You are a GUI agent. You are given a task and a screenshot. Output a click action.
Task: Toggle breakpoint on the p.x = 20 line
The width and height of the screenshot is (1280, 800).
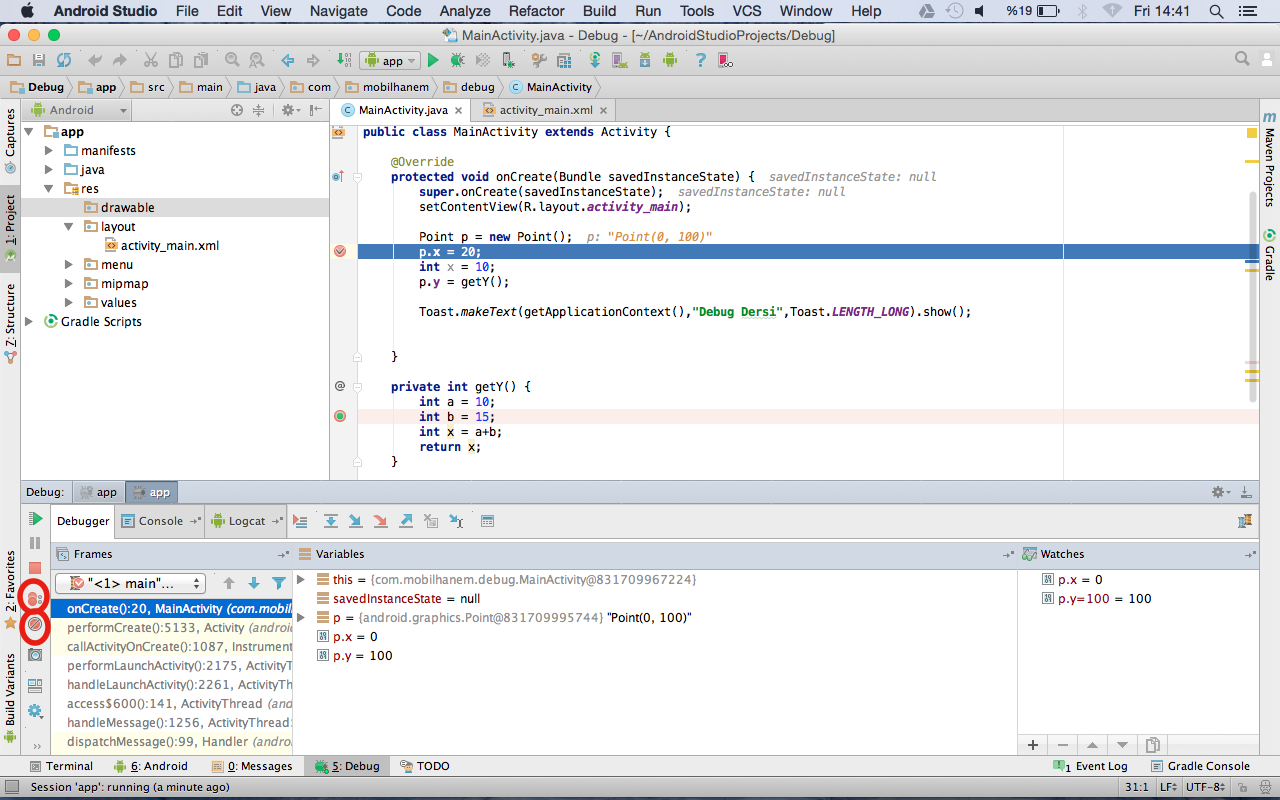tap(339, 252)
